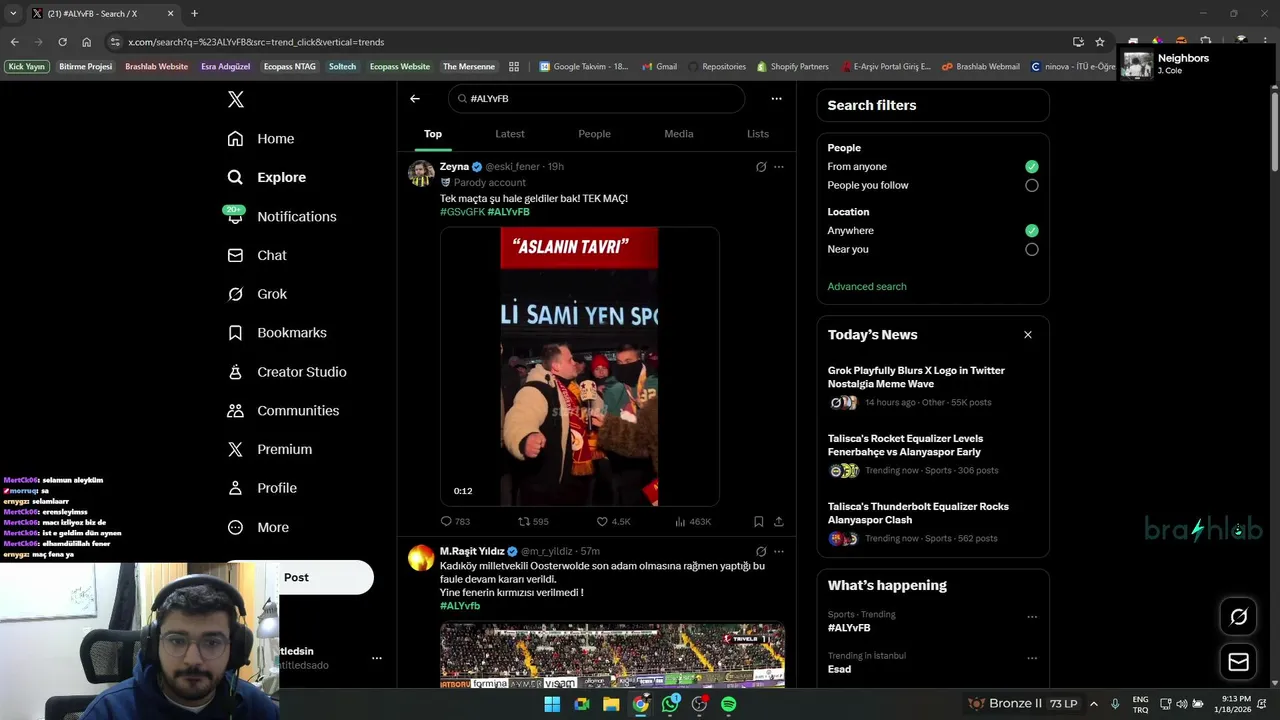
Task: Select People you follow option
Action: [1032, 185]
